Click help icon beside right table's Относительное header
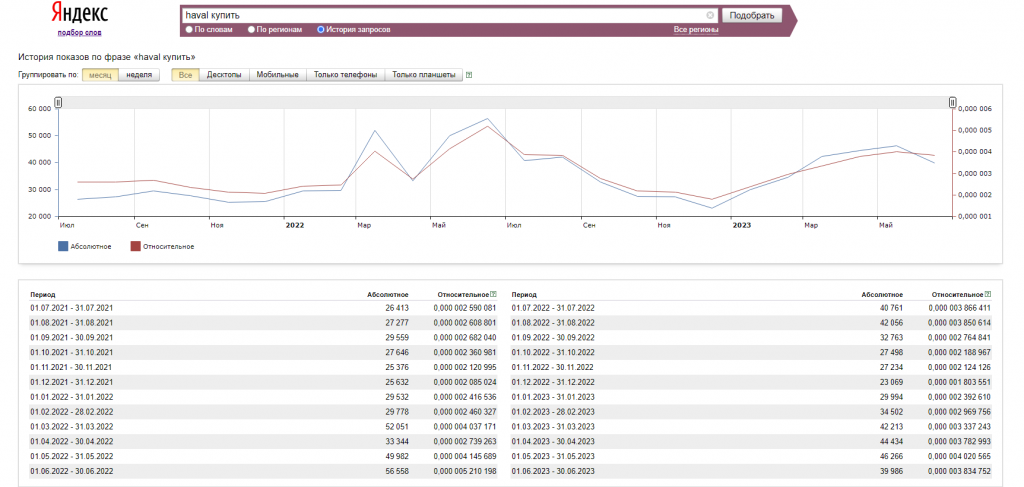The image size is (1024, 487). [987, 295]
